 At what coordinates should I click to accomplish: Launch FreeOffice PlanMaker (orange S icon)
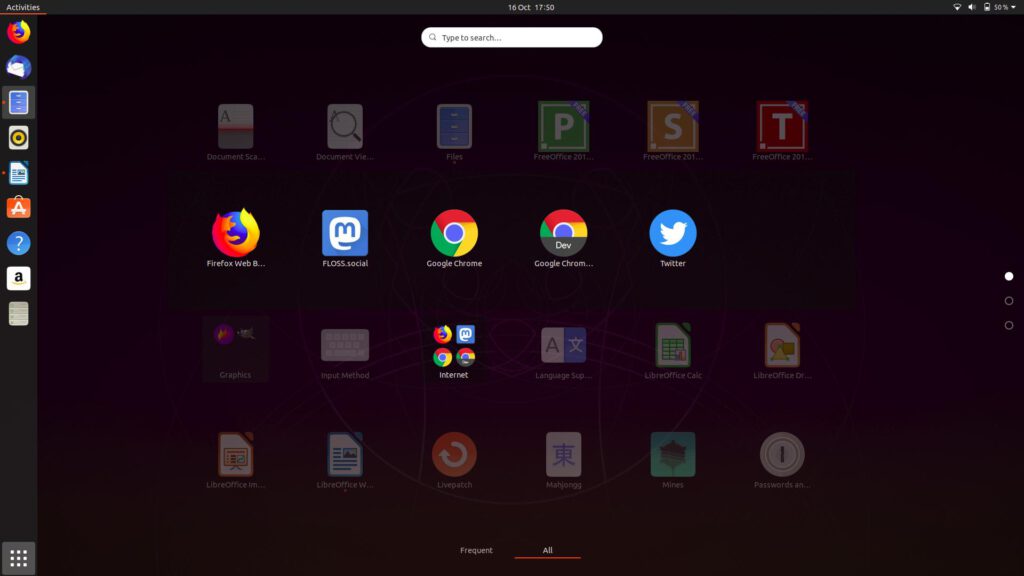(673, 126)
